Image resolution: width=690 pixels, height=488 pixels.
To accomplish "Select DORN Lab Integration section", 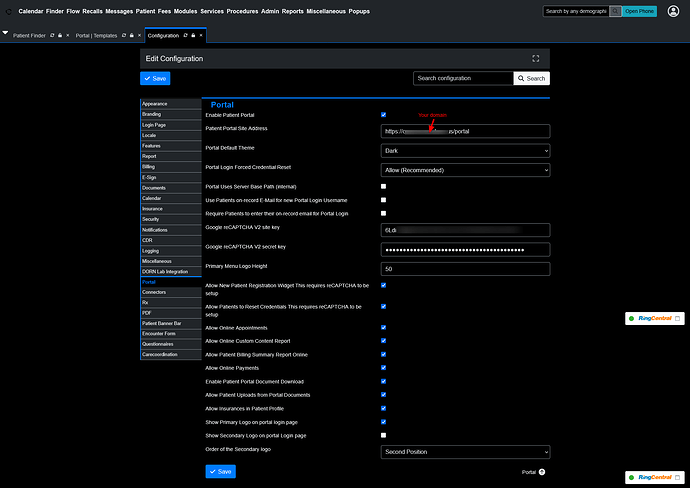I will coord(171,272).
